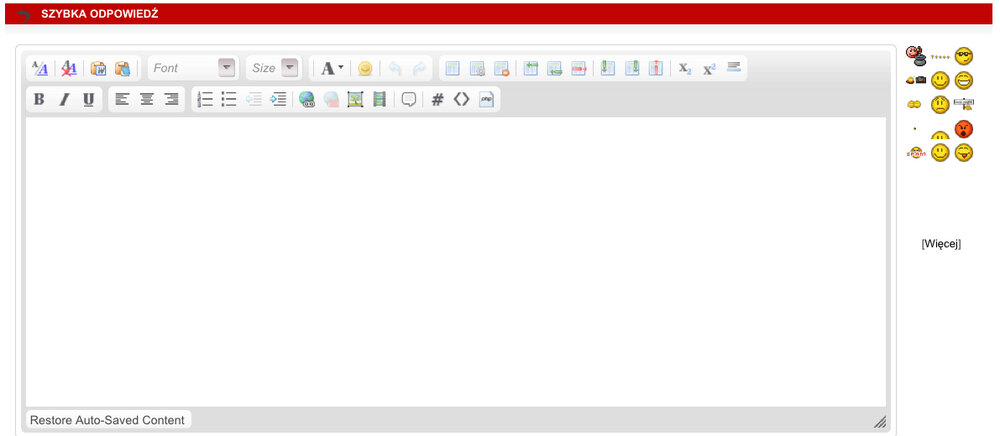Open Table Properties icon with gear
The width and height of the screenshot is (1000, 436).
coord(477,68)
